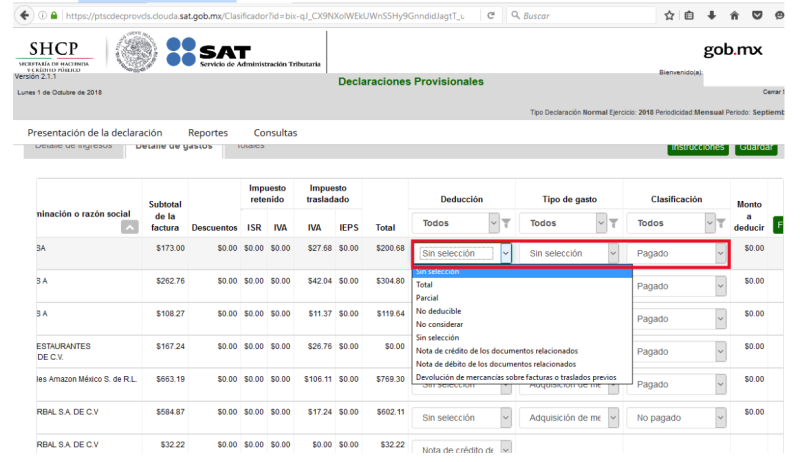Click the SAT logo
The height and width of the screenshot is (462, 800).
pos(243,52)
